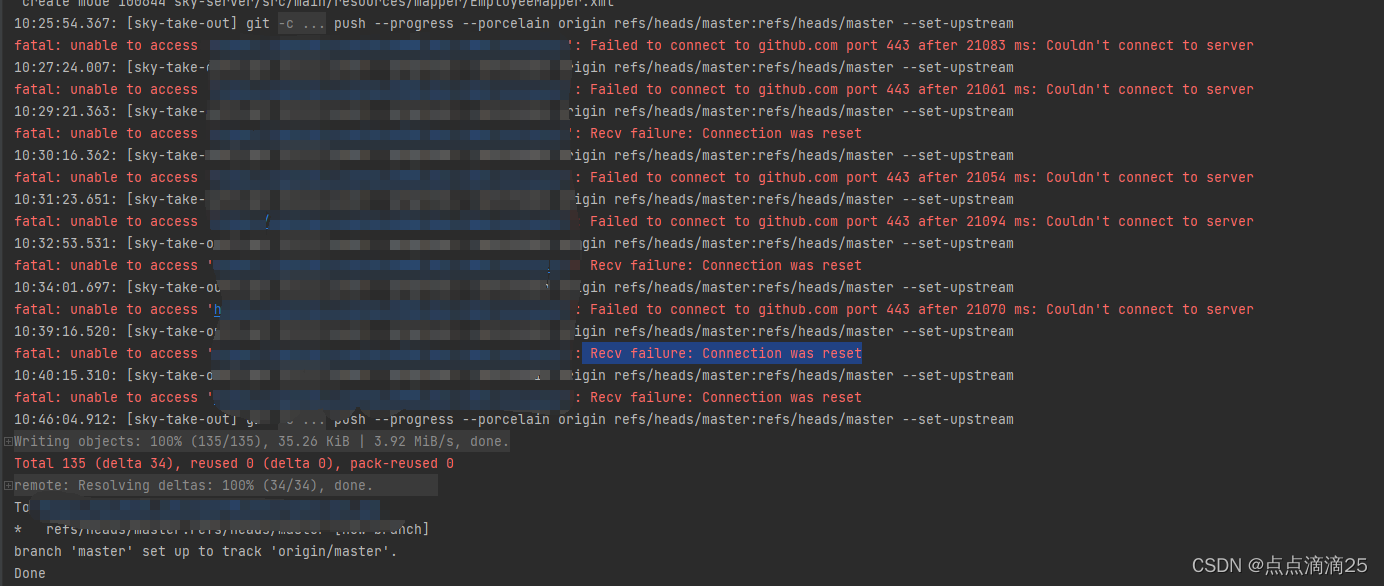Click the 'Done' line at the bottom
The width and height of the screenshot is (1384, 586).
click(29, 573)
